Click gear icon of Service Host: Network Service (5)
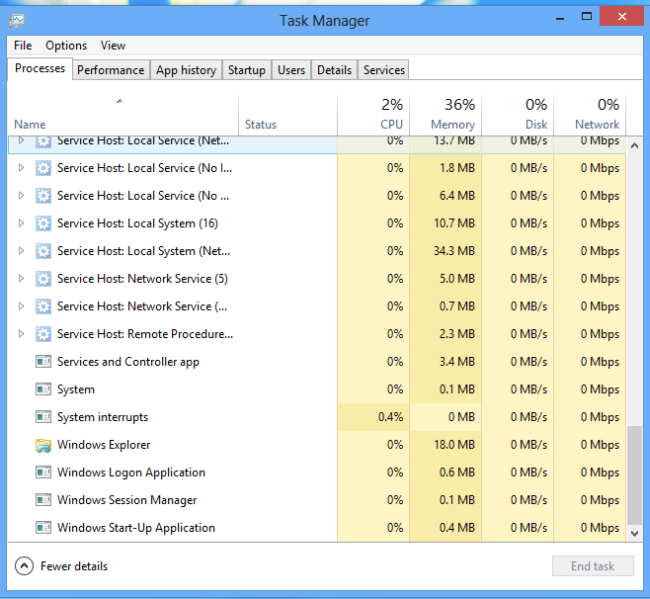The width and height of the screenshot is (650, 599). pyautogui.click(x=43, y=279)
